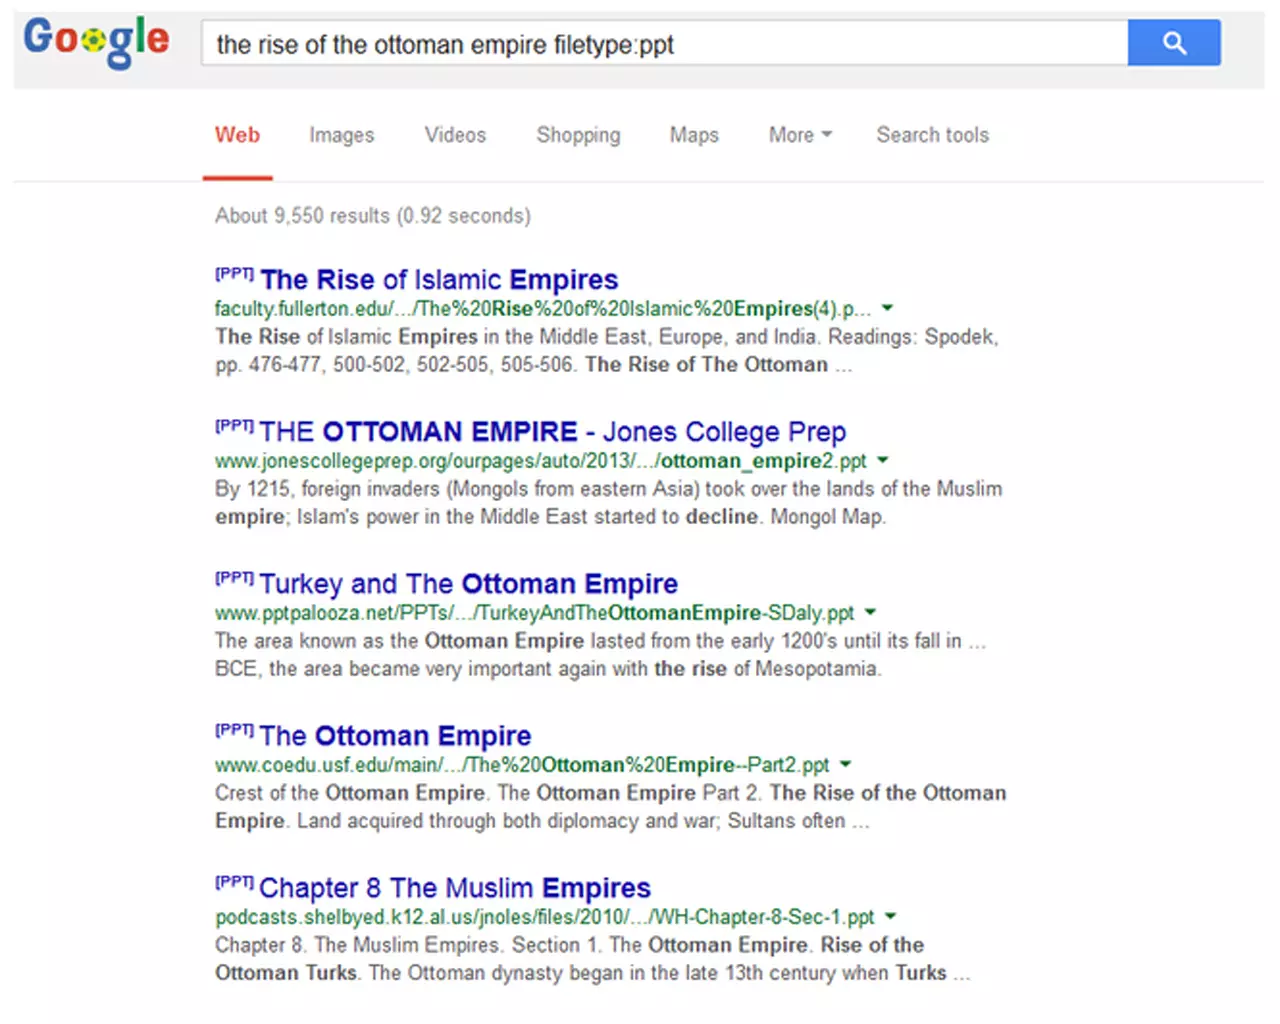The height and width of the screenshot is (1024, 1280).
Task: Expand arrow next to faculty.fullerton.edu URL
Action: [x=887, y=308]
